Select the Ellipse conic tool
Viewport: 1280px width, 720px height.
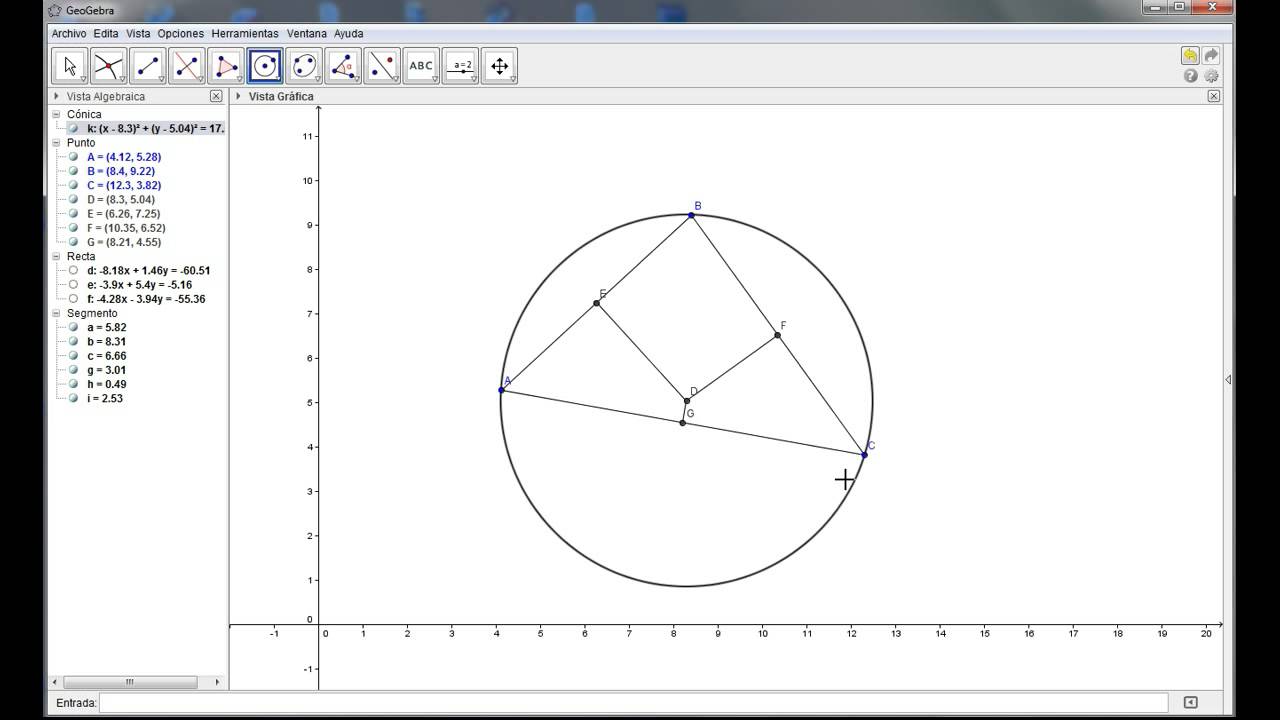[x=304, y=66]
